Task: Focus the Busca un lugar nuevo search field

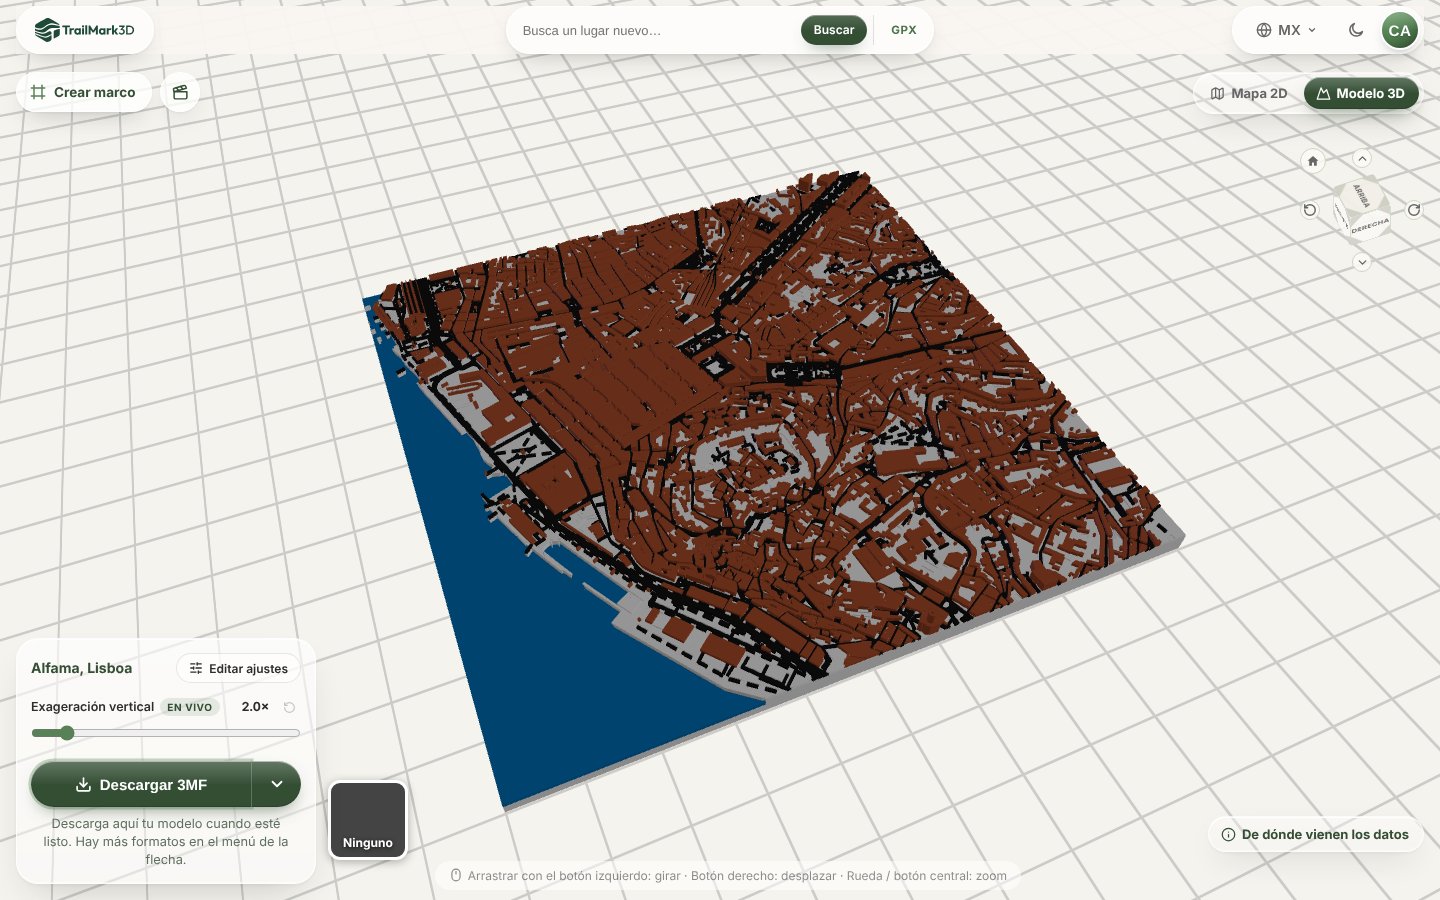Action: pos(655,30)
